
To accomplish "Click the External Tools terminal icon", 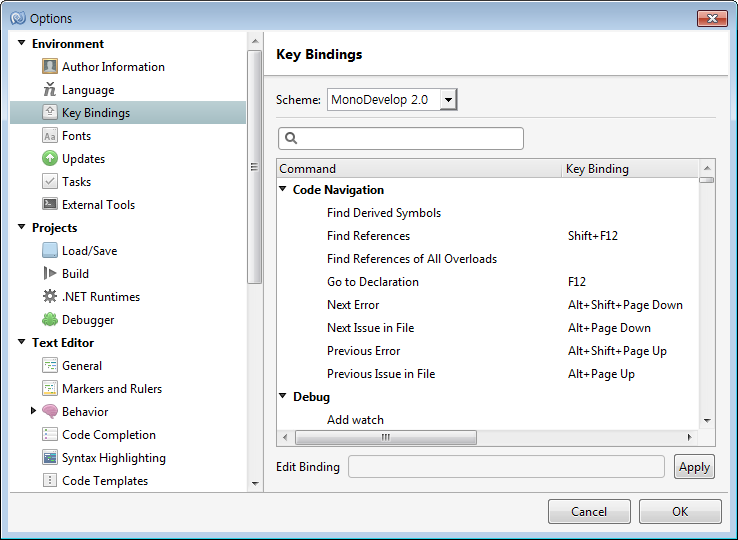I will [x=50, y=205].
